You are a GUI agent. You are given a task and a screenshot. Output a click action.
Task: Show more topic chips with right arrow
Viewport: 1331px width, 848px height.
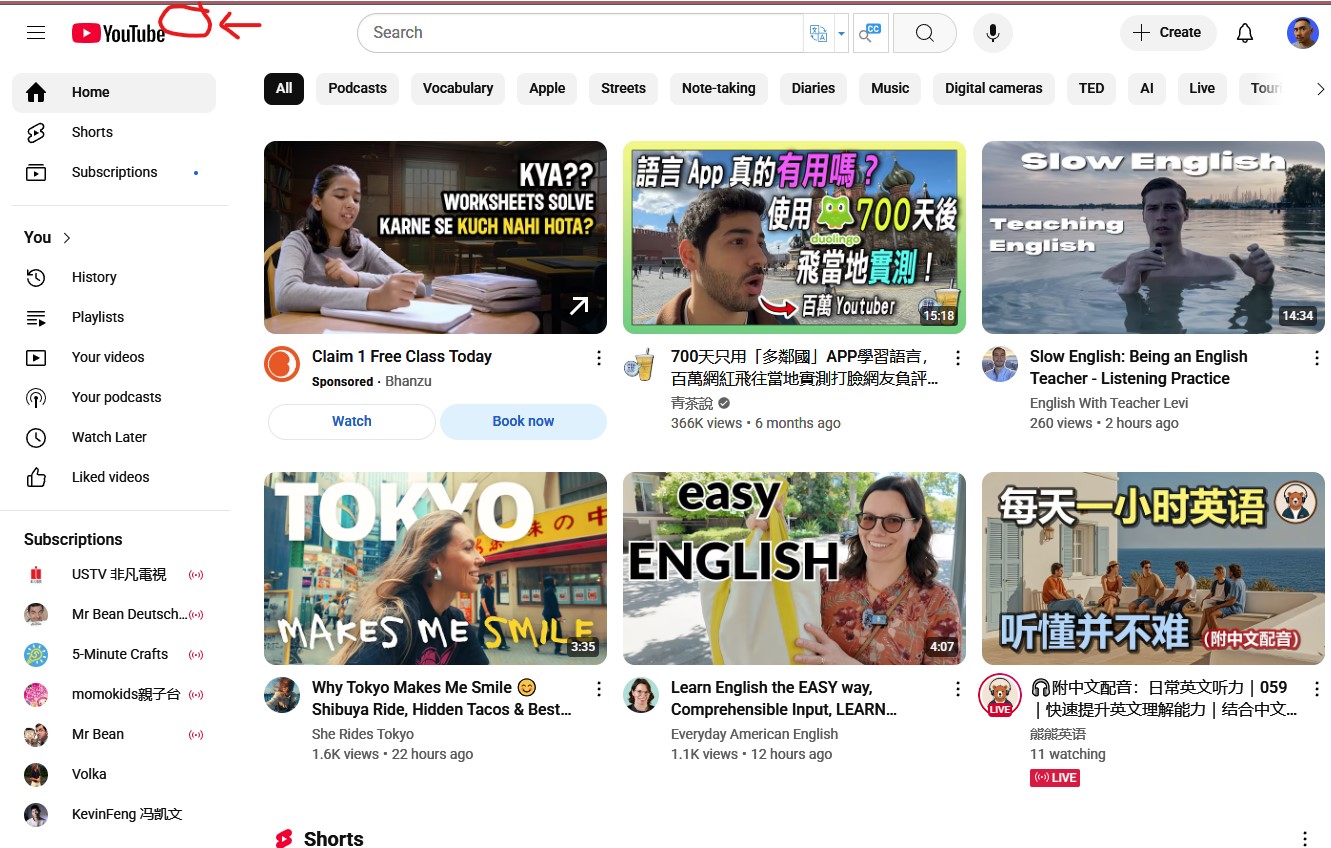click(1320, 89)
